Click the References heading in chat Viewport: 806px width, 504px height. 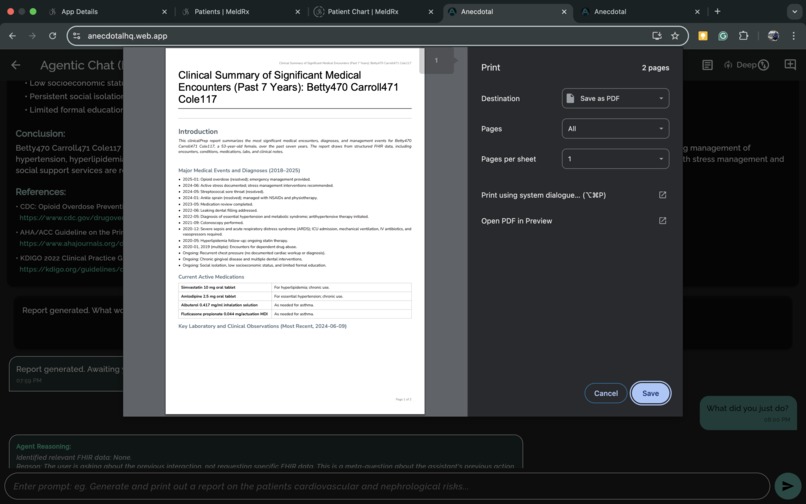41,192
